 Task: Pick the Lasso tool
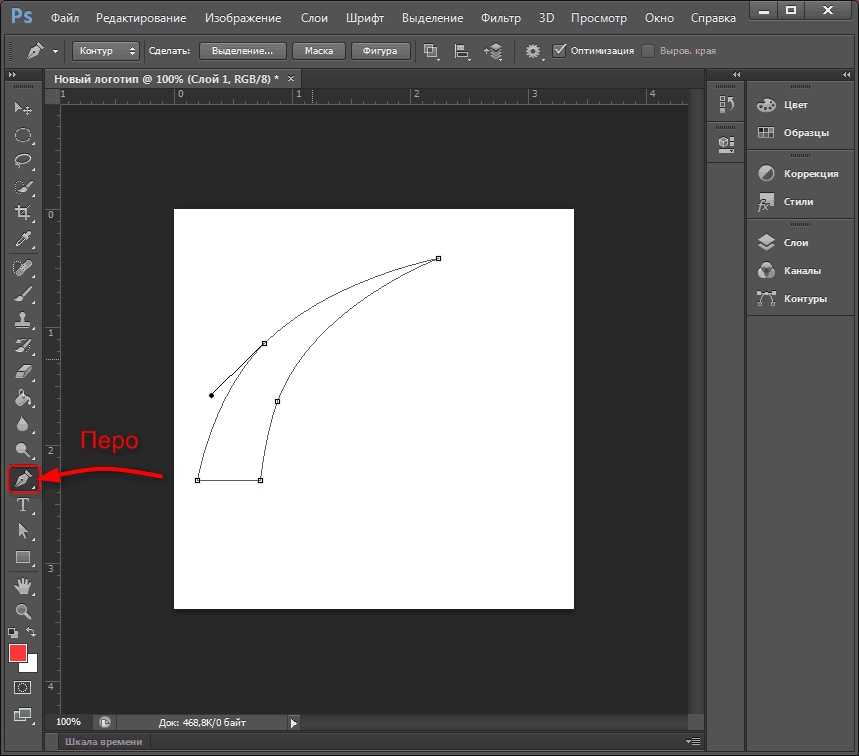[x=22, y=160]
